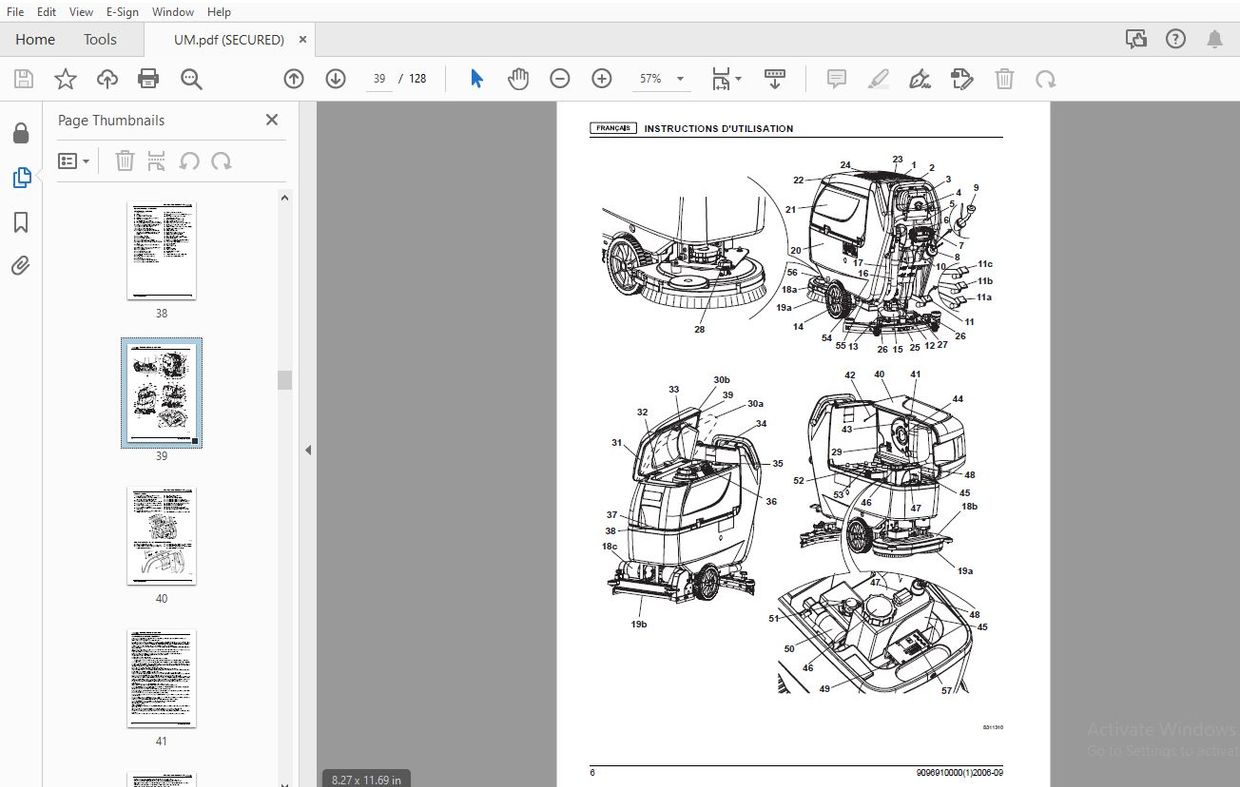The image size is (1240, 787).
Task: Go to next page arrow
Action: point(335,79)
